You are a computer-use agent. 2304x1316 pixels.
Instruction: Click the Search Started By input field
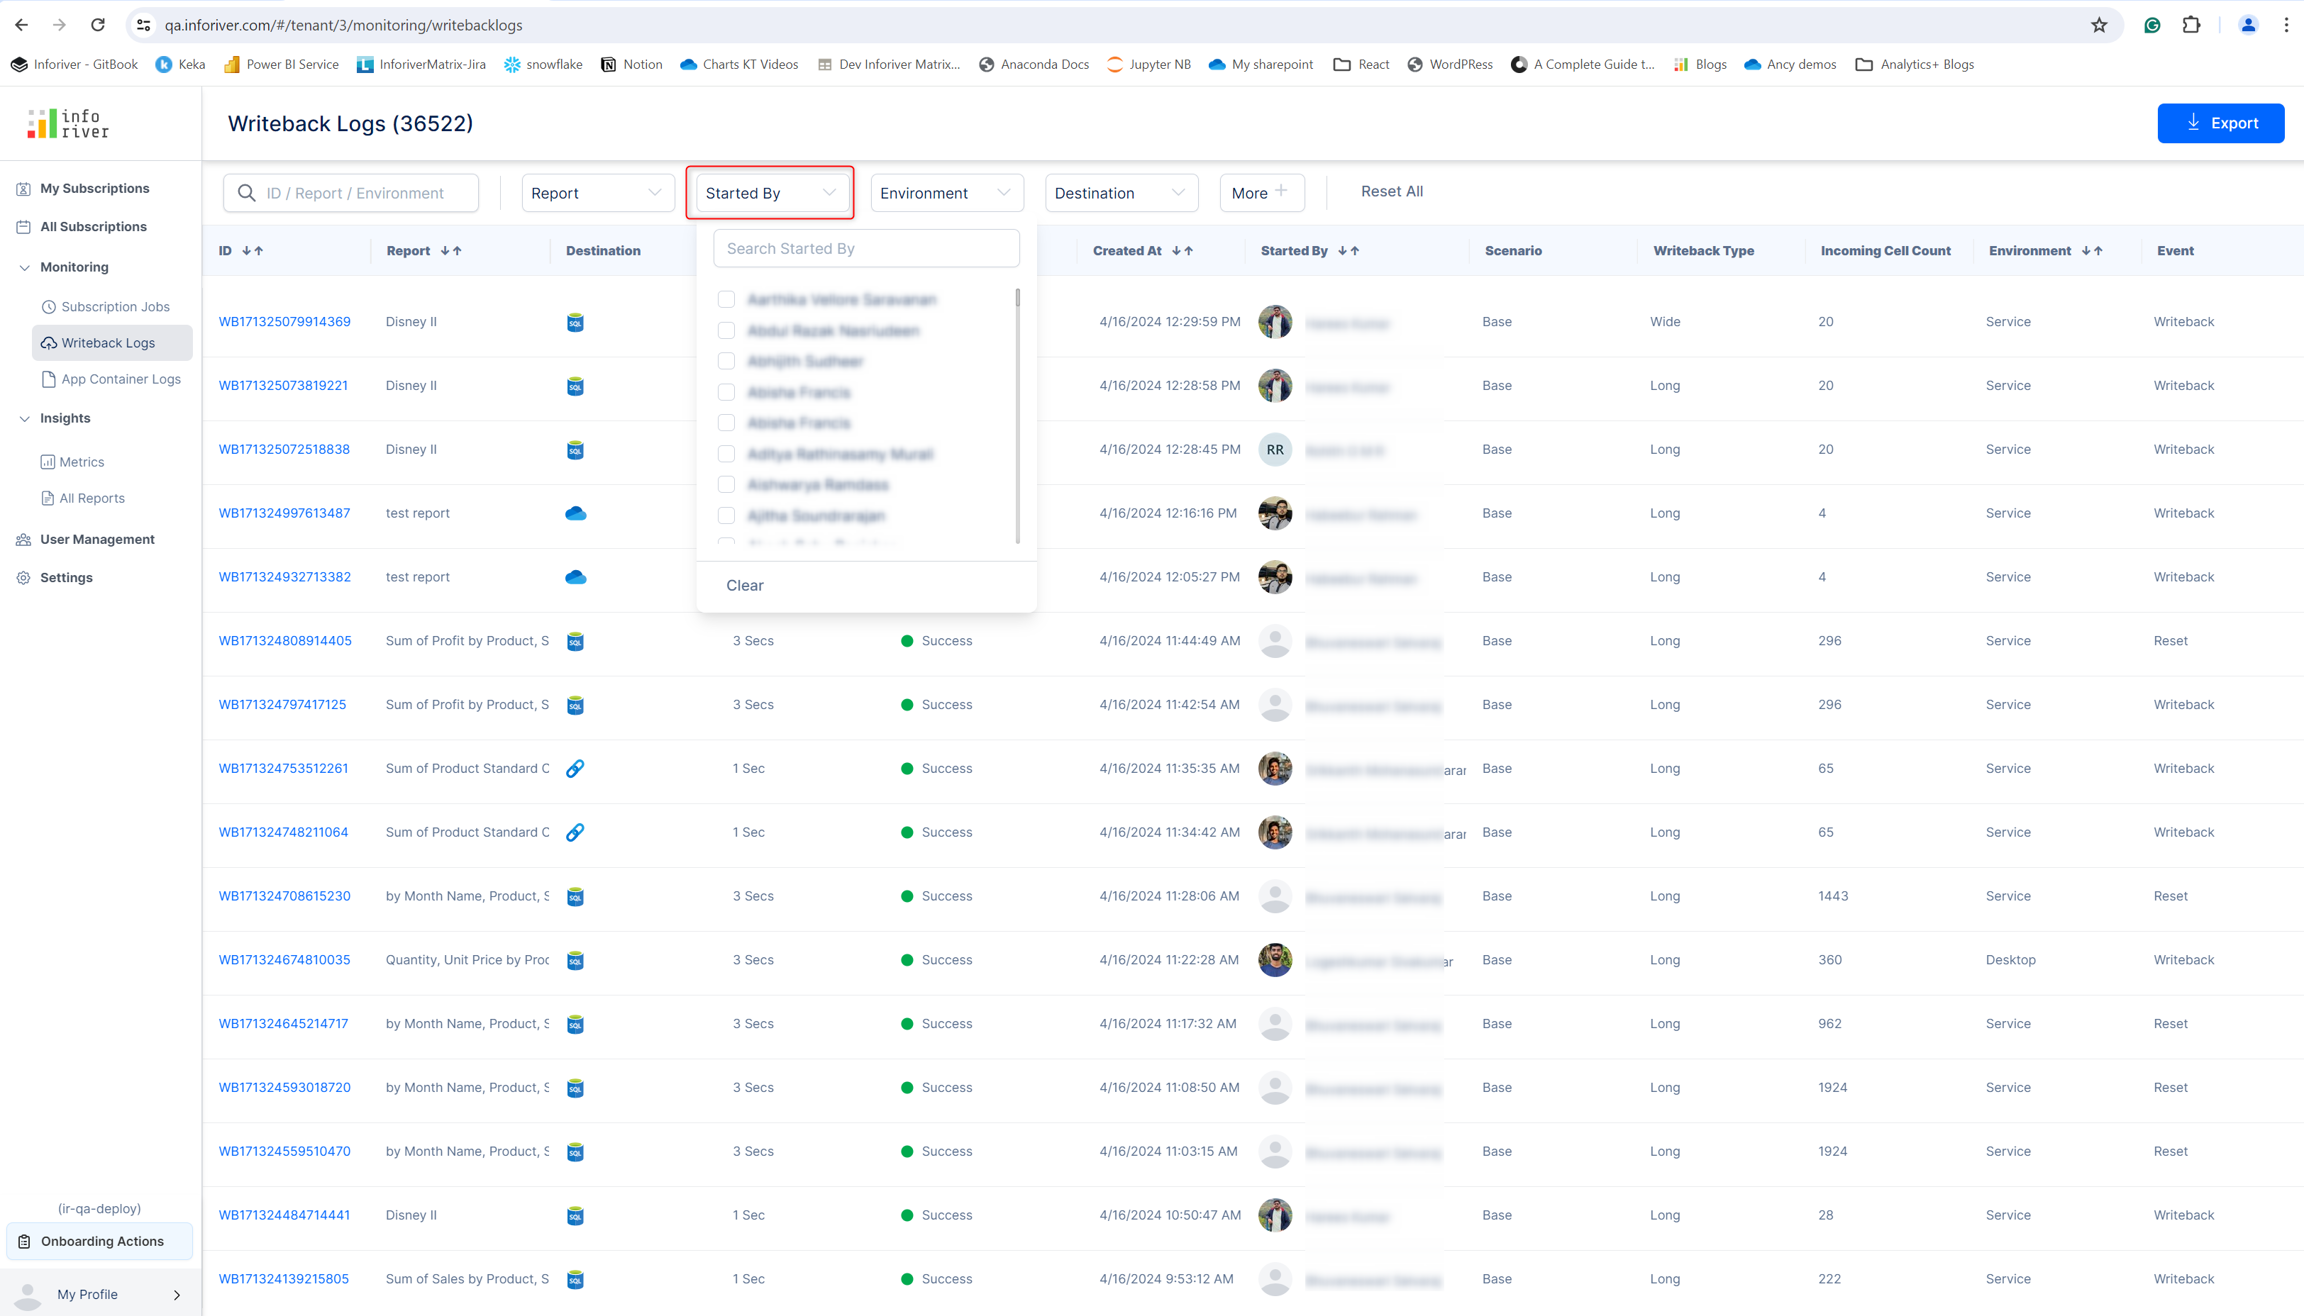[x=866, y=248]
